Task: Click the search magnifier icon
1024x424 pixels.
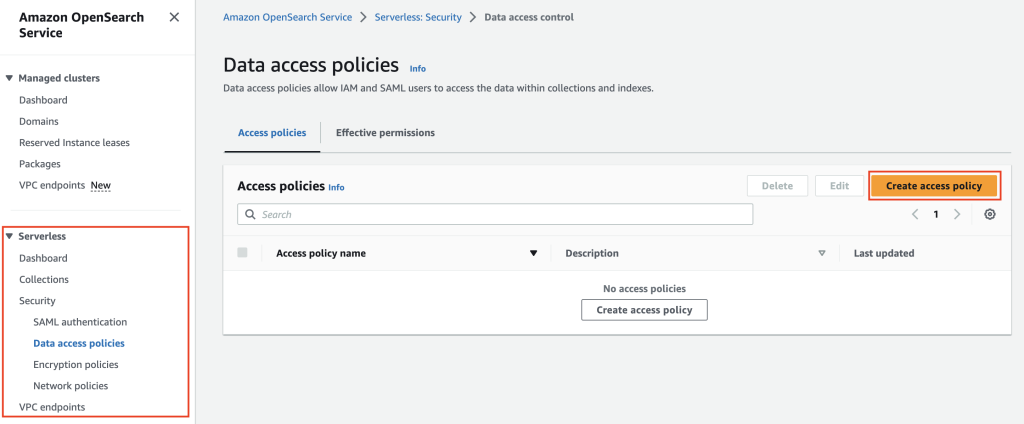Action: tap(248, 214)
